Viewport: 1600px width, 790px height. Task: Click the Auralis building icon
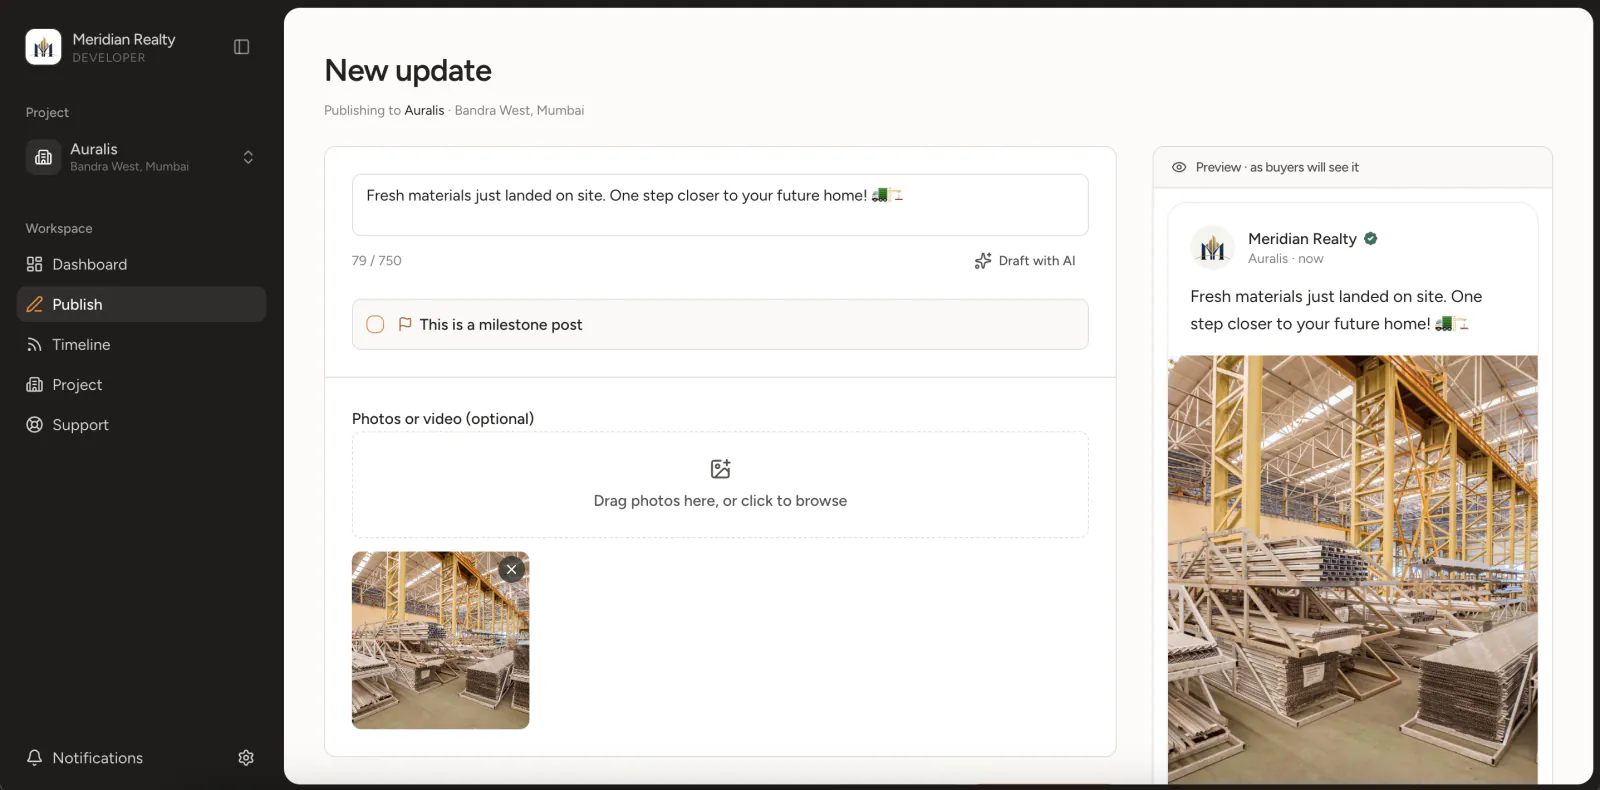click(x=43, y=157)
